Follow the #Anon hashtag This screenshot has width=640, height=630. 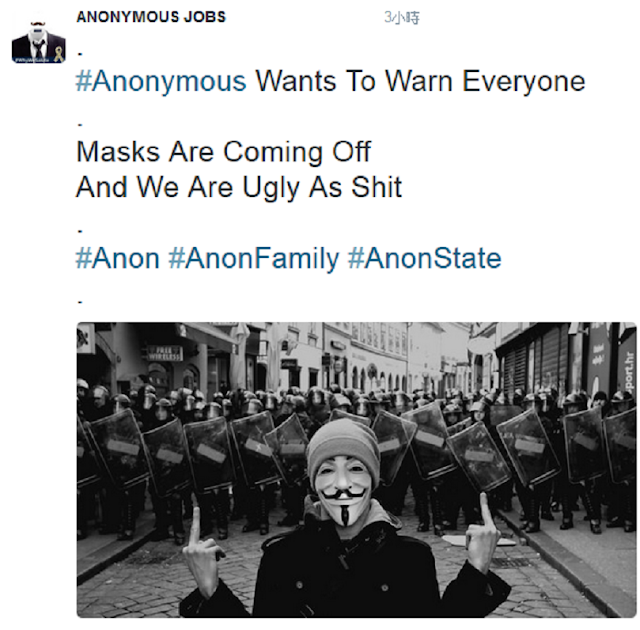click(118, 258)
